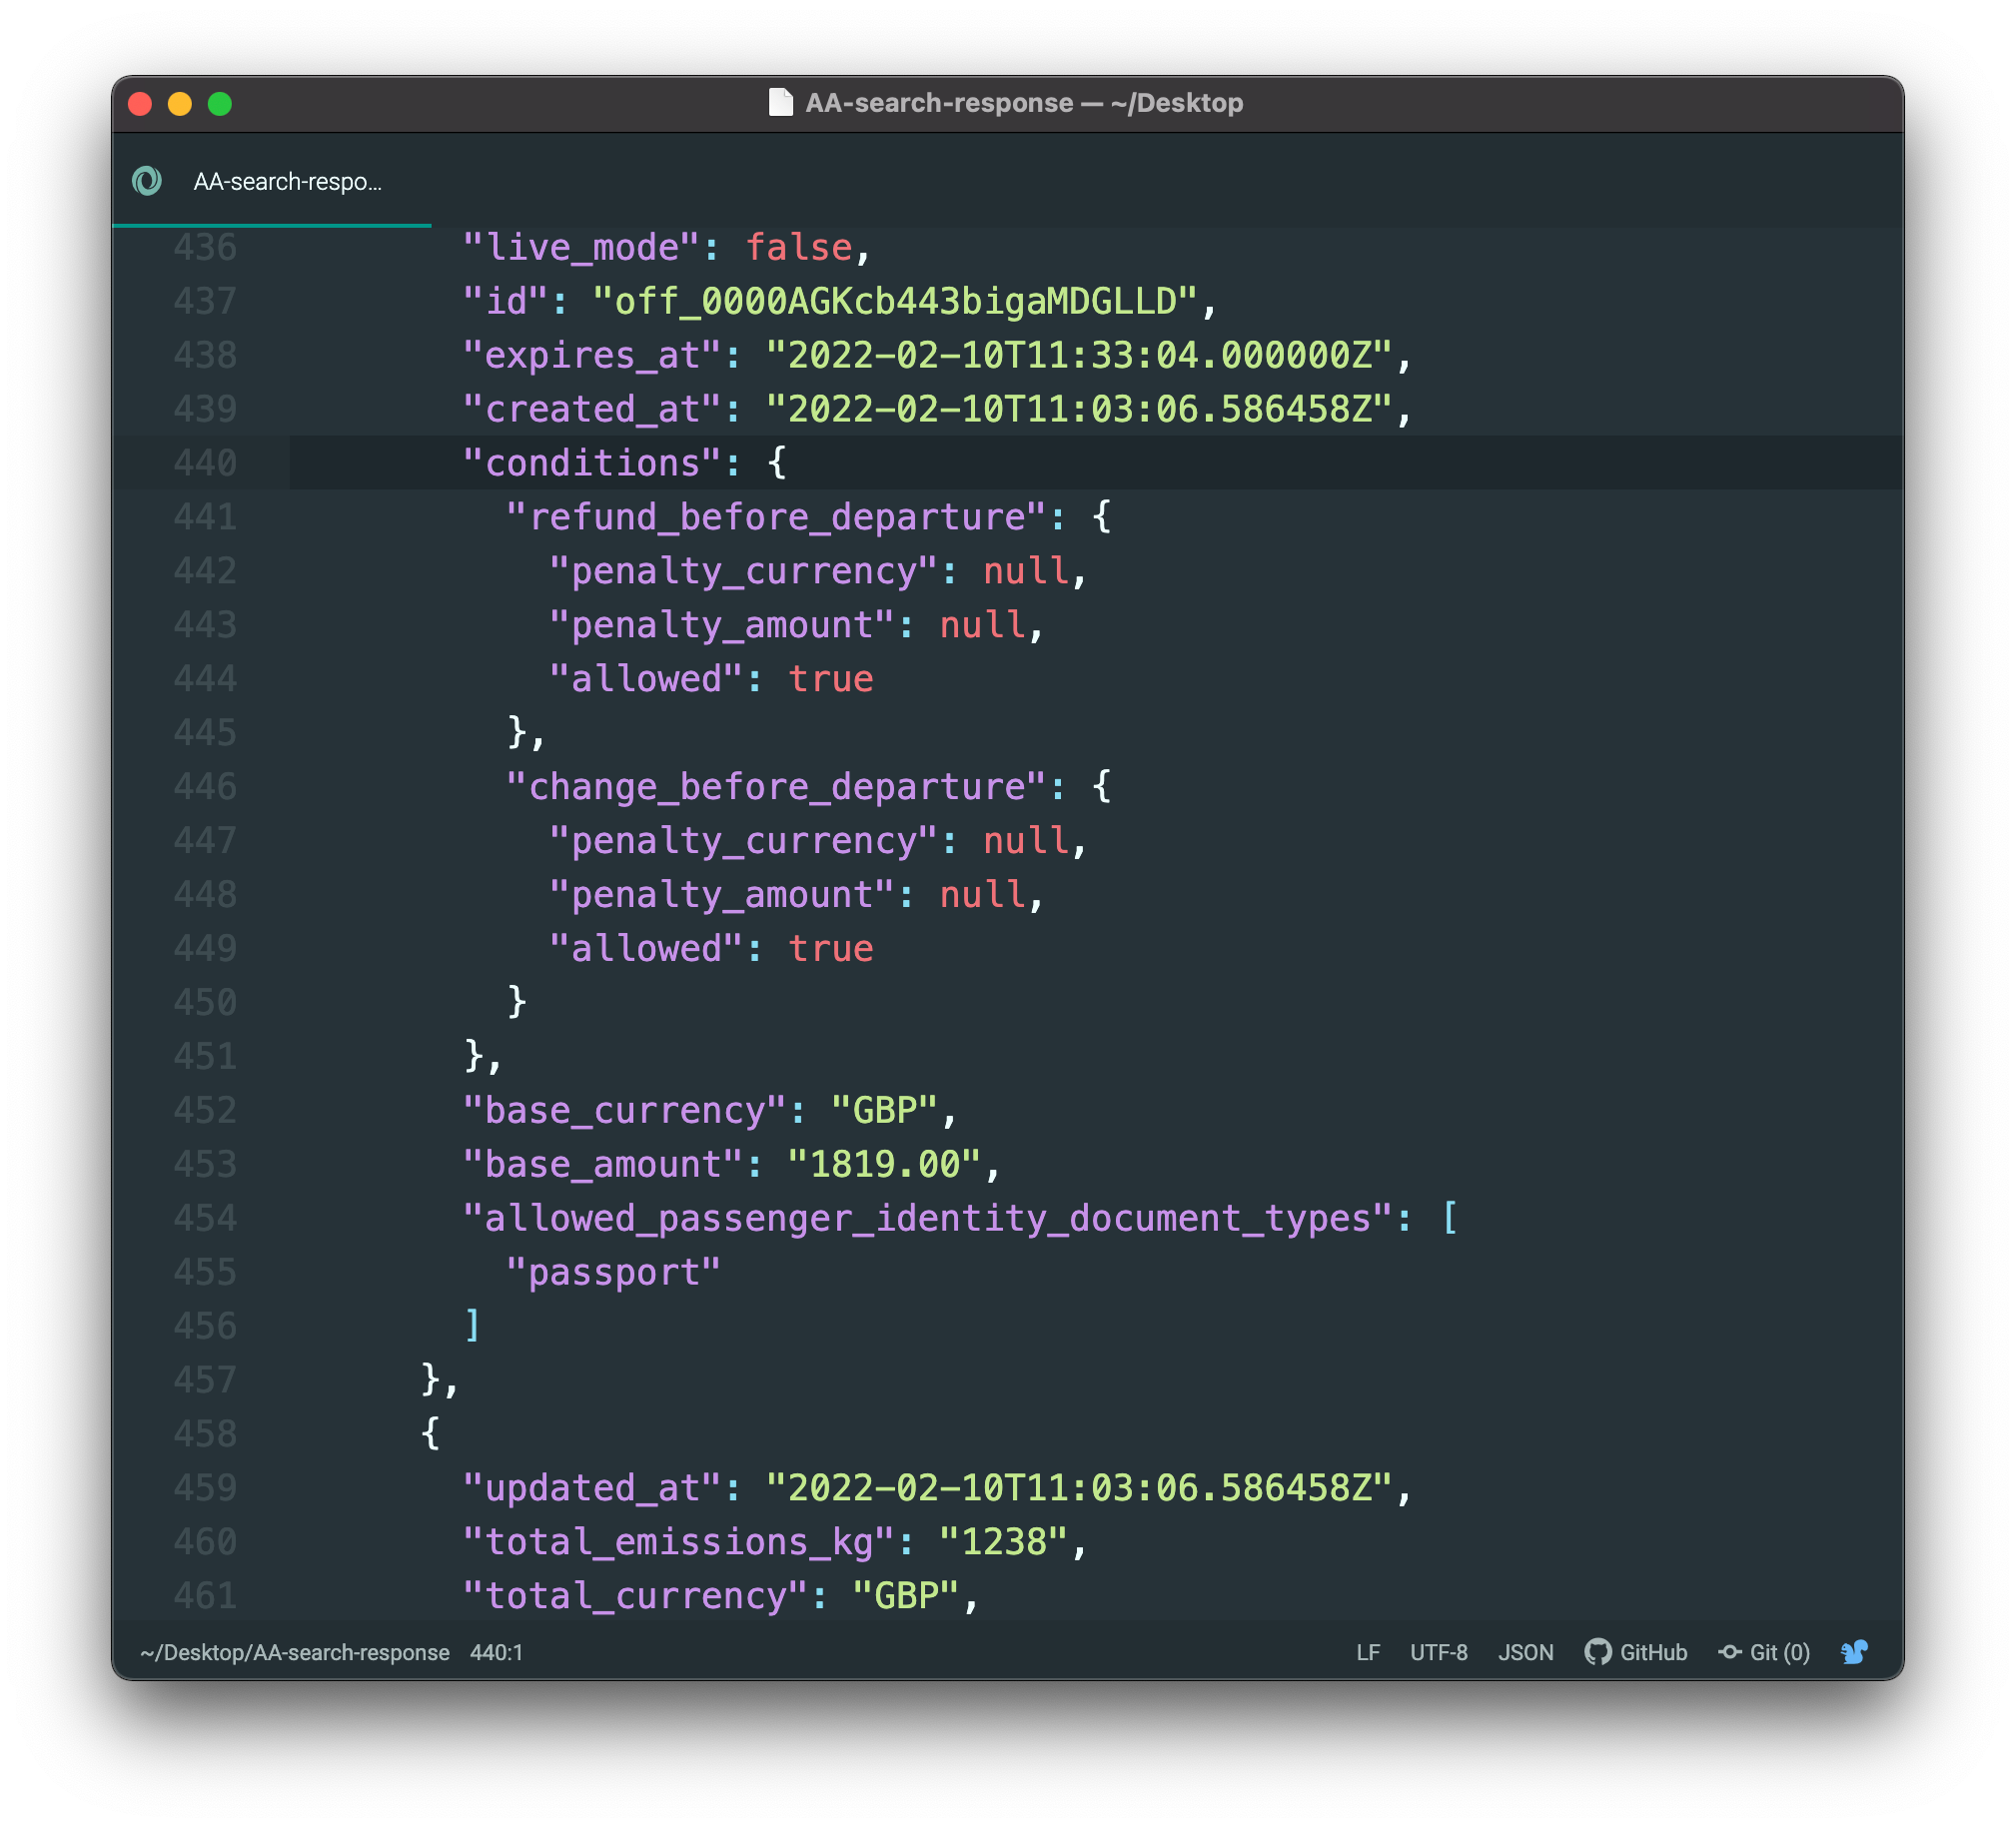Click "penalty_amount" on line 443

pyautogui.click(x=722, y=625)
